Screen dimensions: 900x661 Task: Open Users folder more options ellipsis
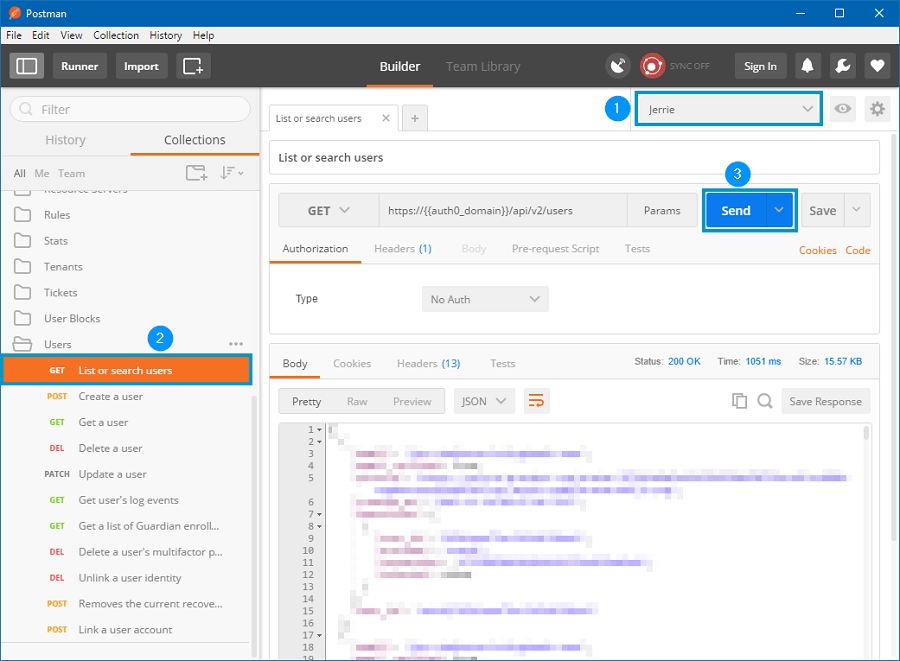[235, 344]
